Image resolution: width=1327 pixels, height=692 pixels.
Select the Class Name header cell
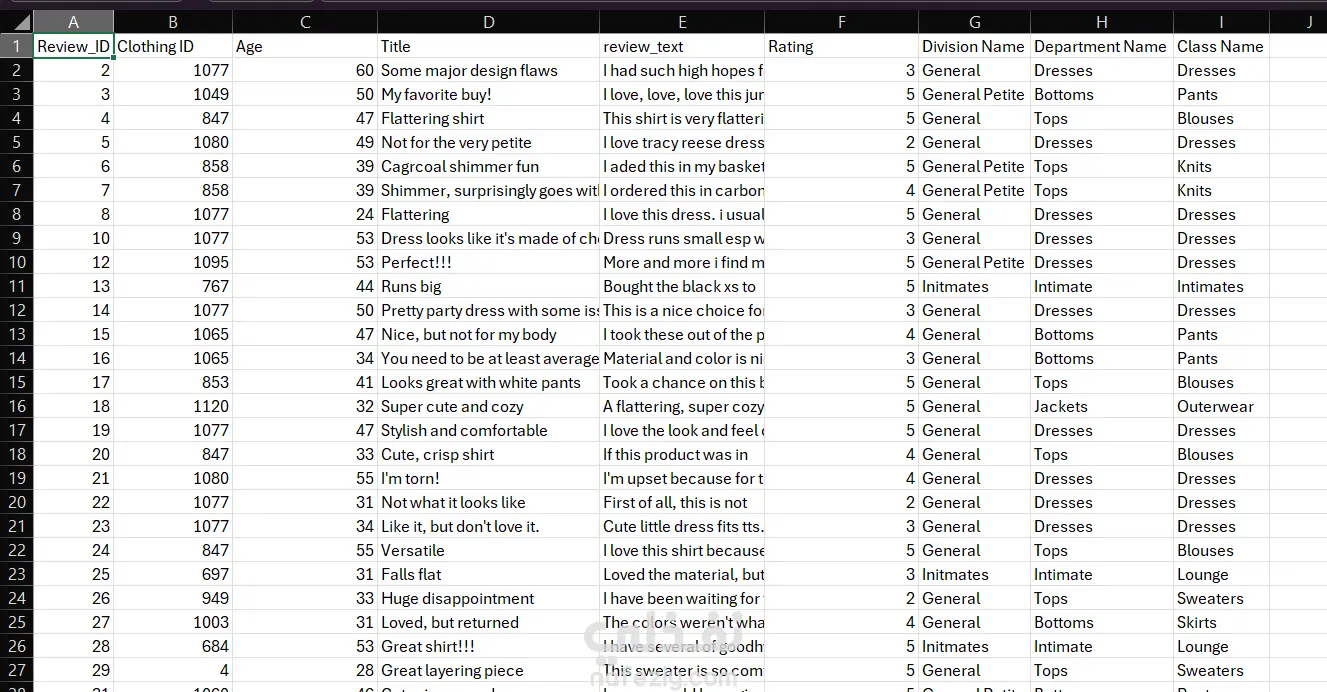pos(1221,46)
